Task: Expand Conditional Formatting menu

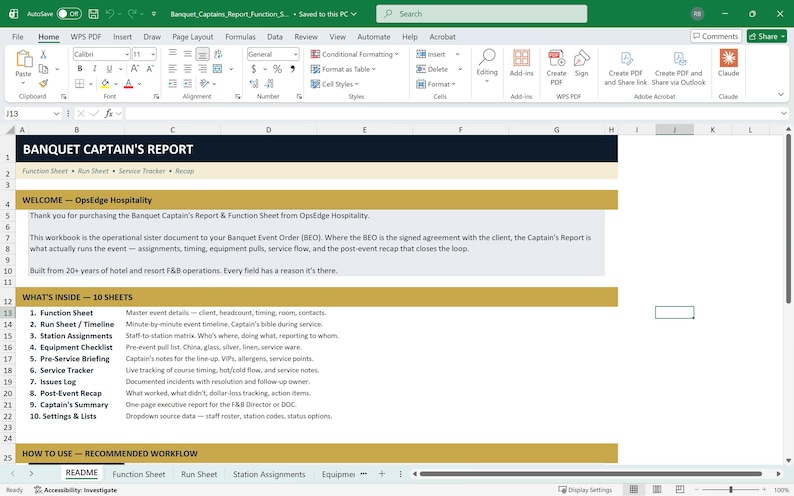Action: (354, 54)
